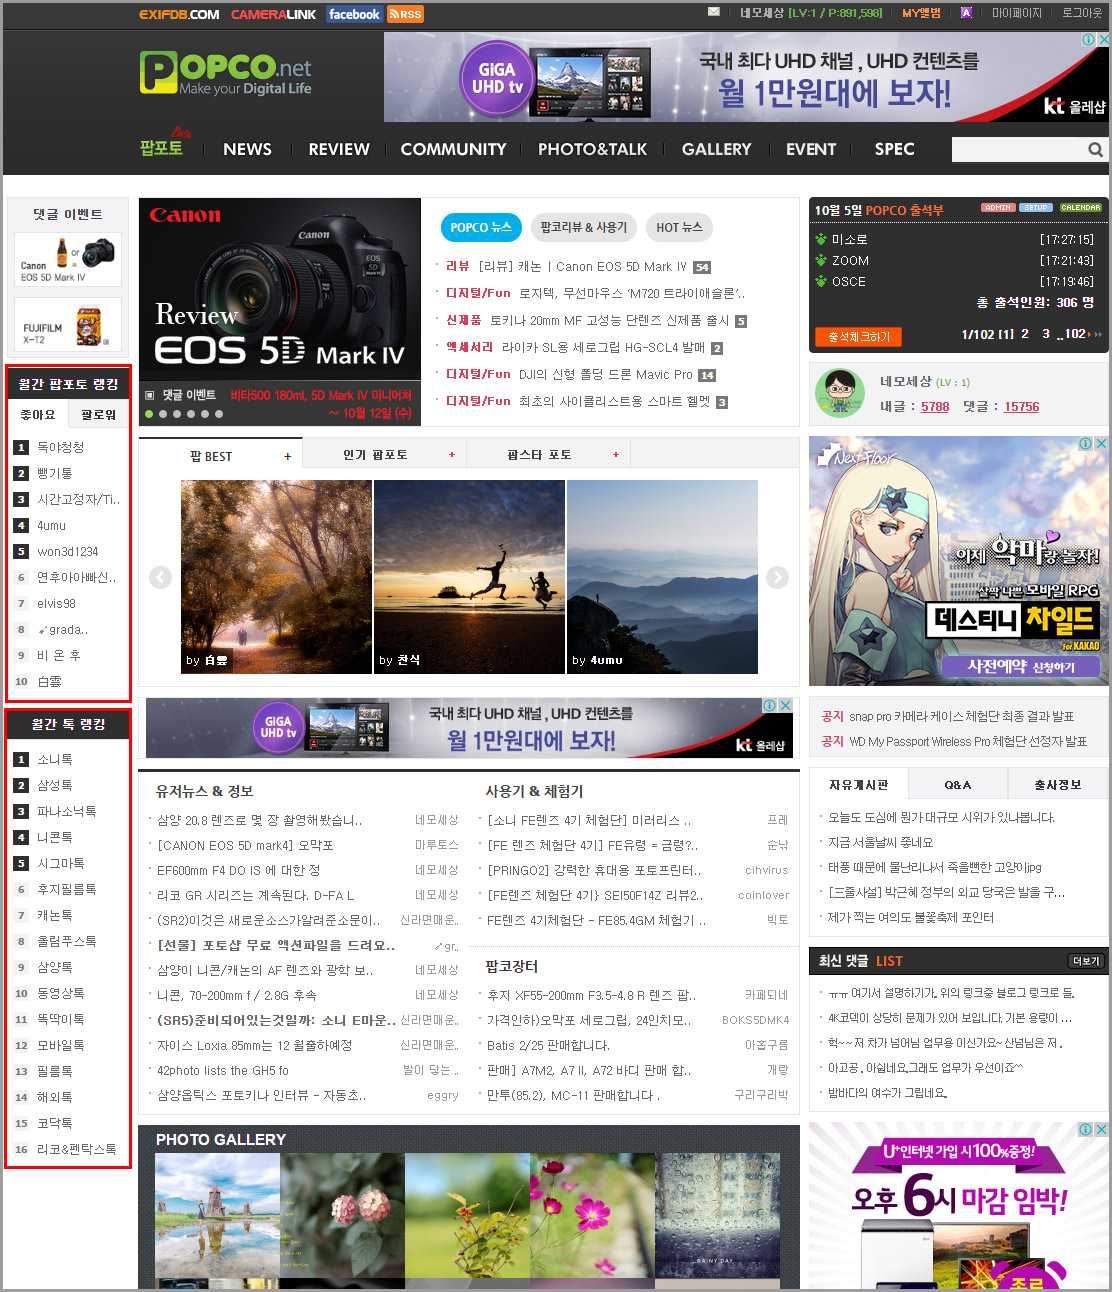Open the COMMUNITY menu

point(453,149)
